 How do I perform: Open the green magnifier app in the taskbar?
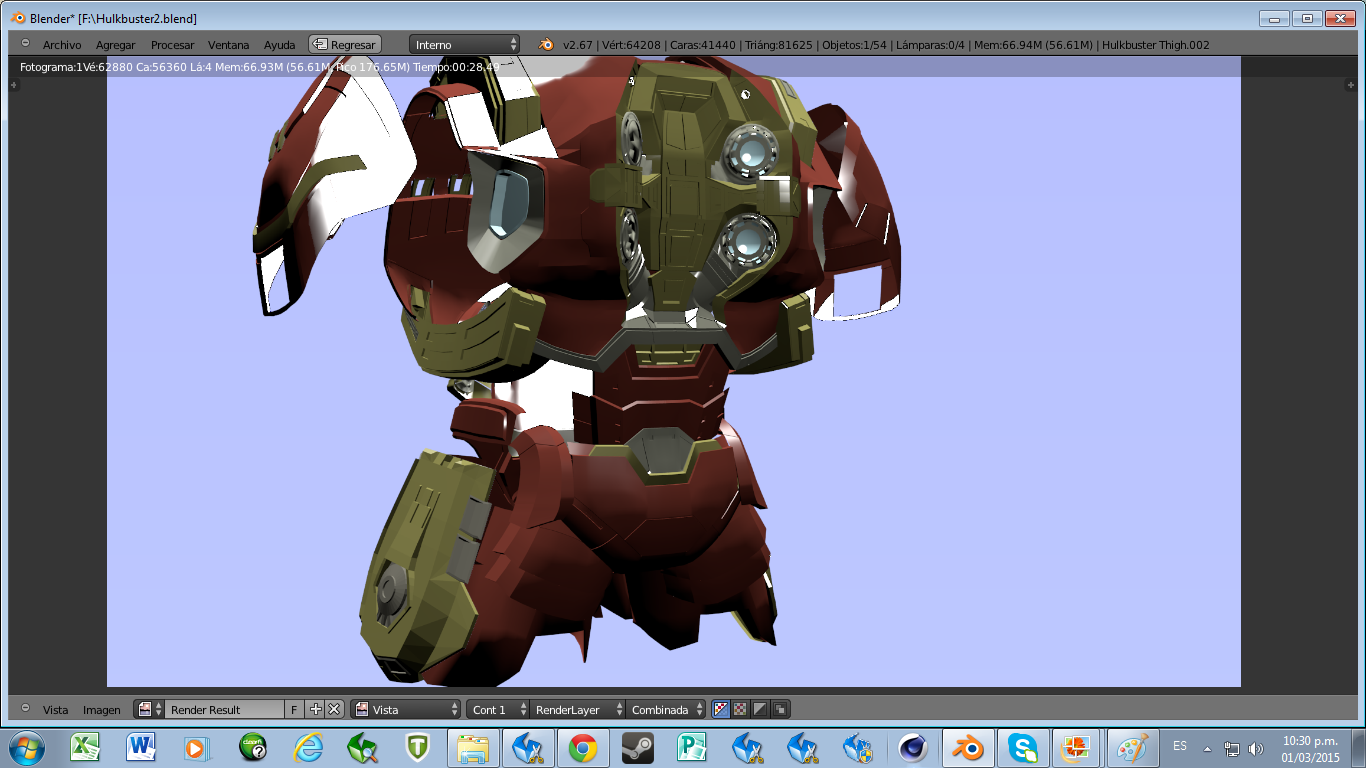(x=362, y=747)
